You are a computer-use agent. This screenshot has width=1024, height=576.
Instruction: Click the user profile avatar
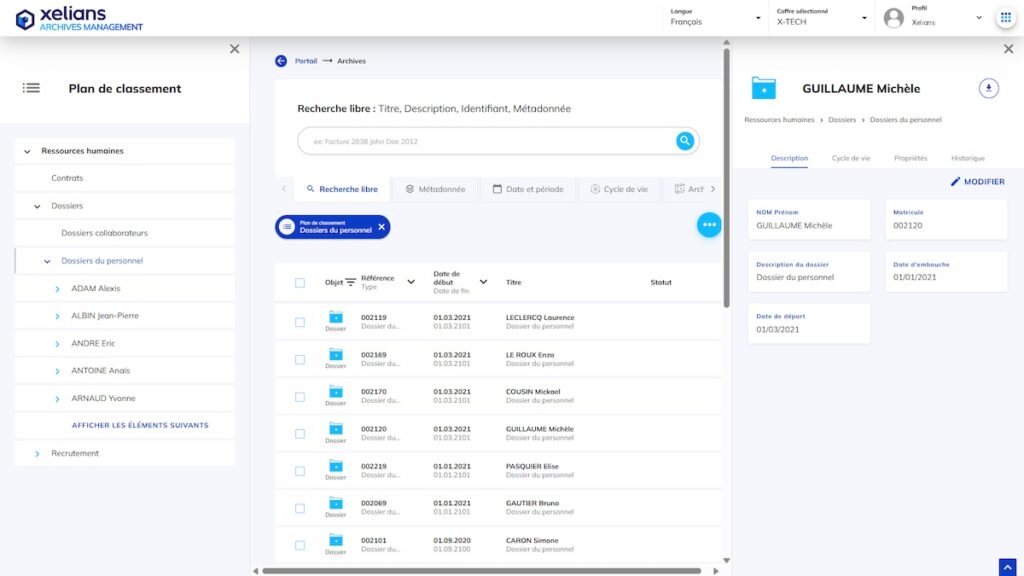tap(893, 18)
